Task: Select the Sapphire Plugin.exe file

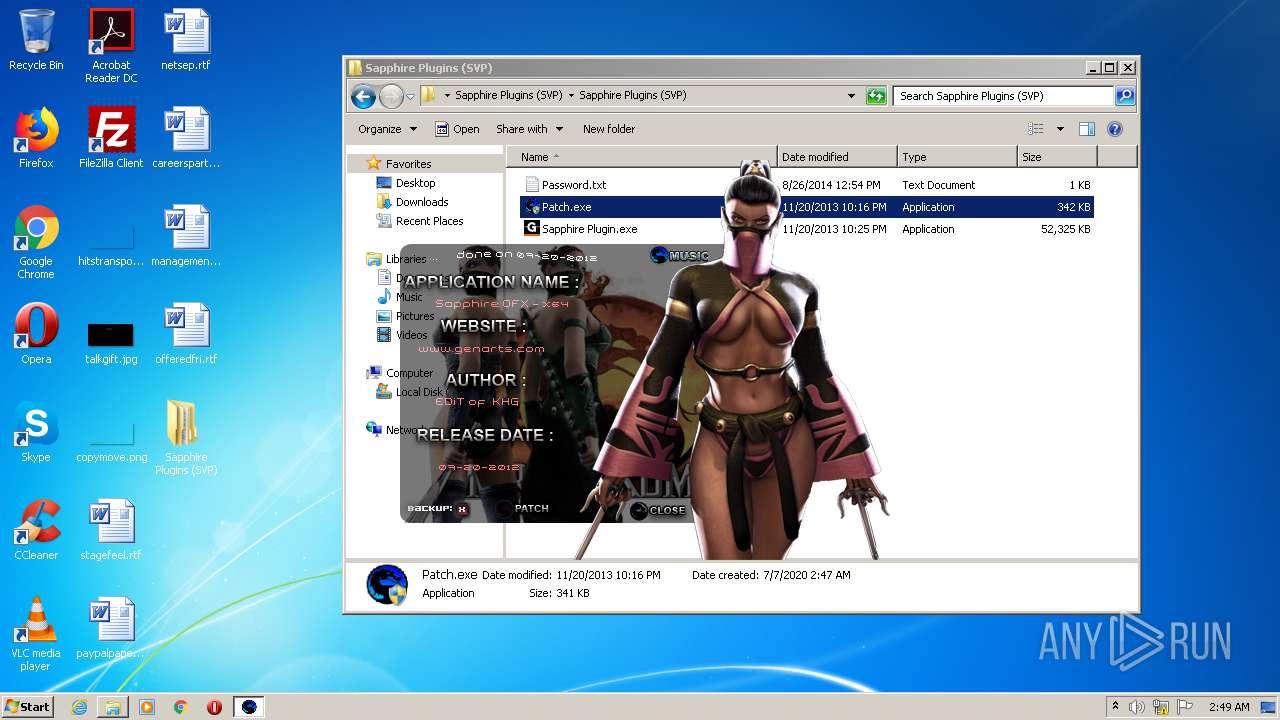Action: 581,229
